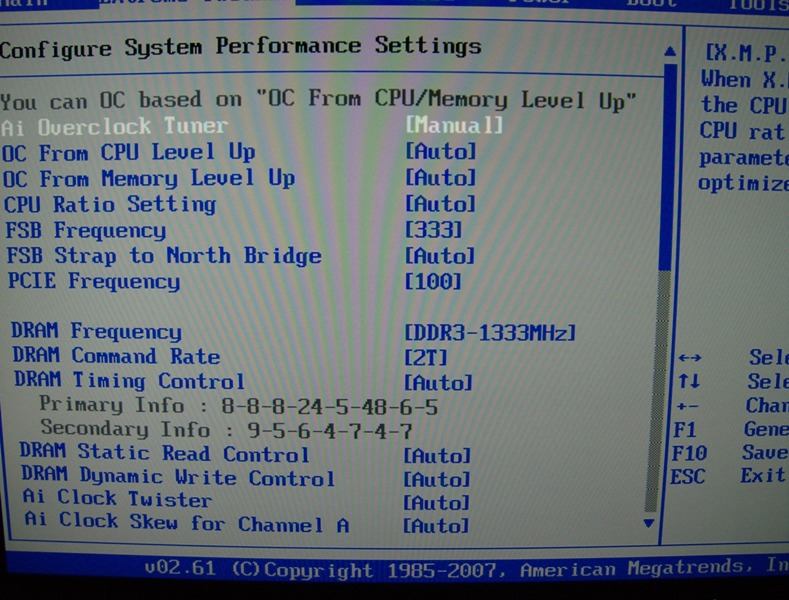
Task: Select DRAM Static Read Control label
Action: click(164, 452)
